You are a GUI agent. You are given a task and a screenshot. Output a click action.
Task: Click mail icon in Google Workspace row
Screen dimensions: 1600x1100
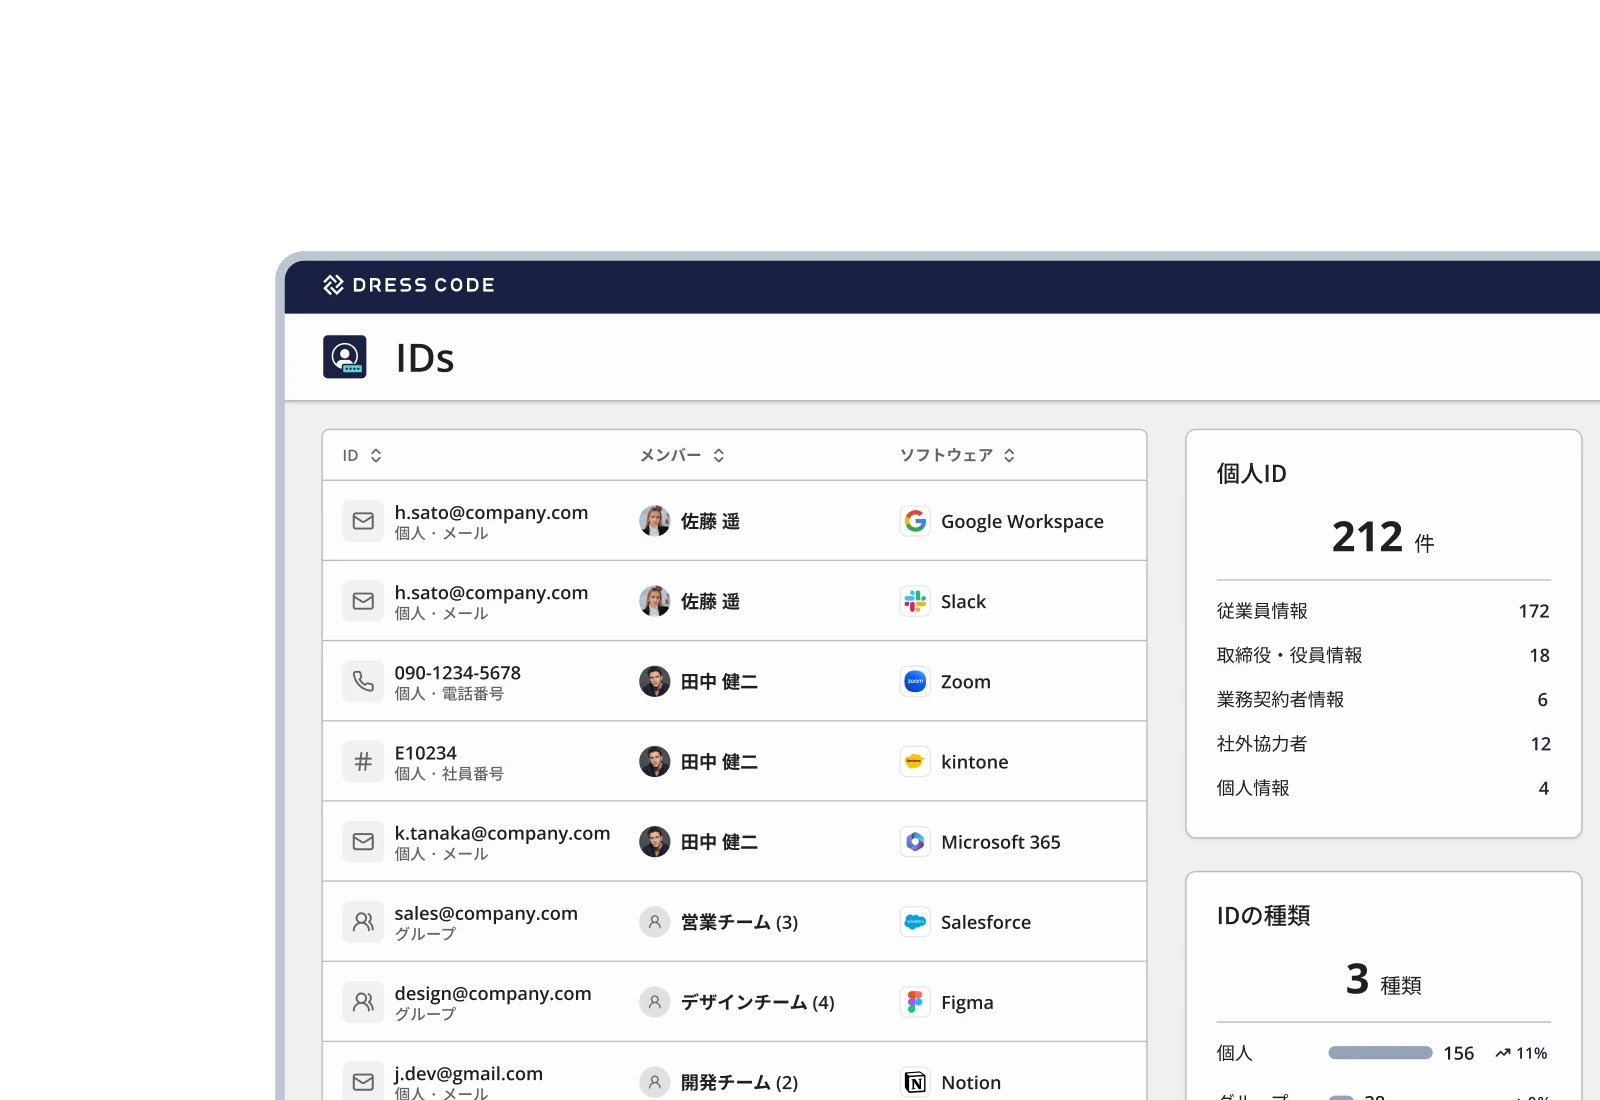pyautogui.click(x=363, y=521)
